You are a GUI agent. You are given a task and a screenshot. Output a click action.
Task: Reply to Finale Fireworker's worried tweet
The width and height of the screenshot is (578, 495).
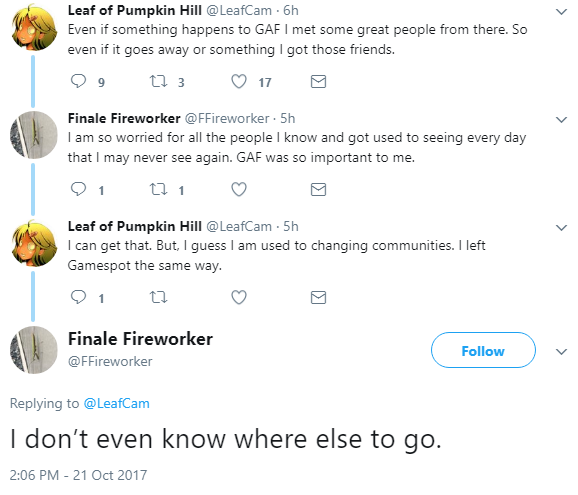(78, 189)
